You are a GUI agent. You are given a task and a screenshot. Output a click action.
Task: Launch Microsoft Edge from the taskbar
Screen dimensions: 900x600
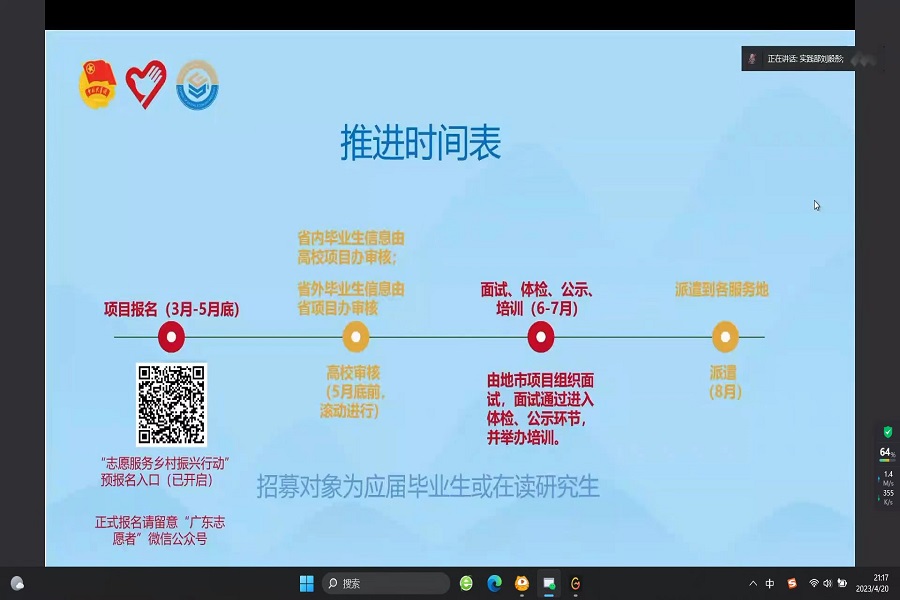tap(494, 583)
